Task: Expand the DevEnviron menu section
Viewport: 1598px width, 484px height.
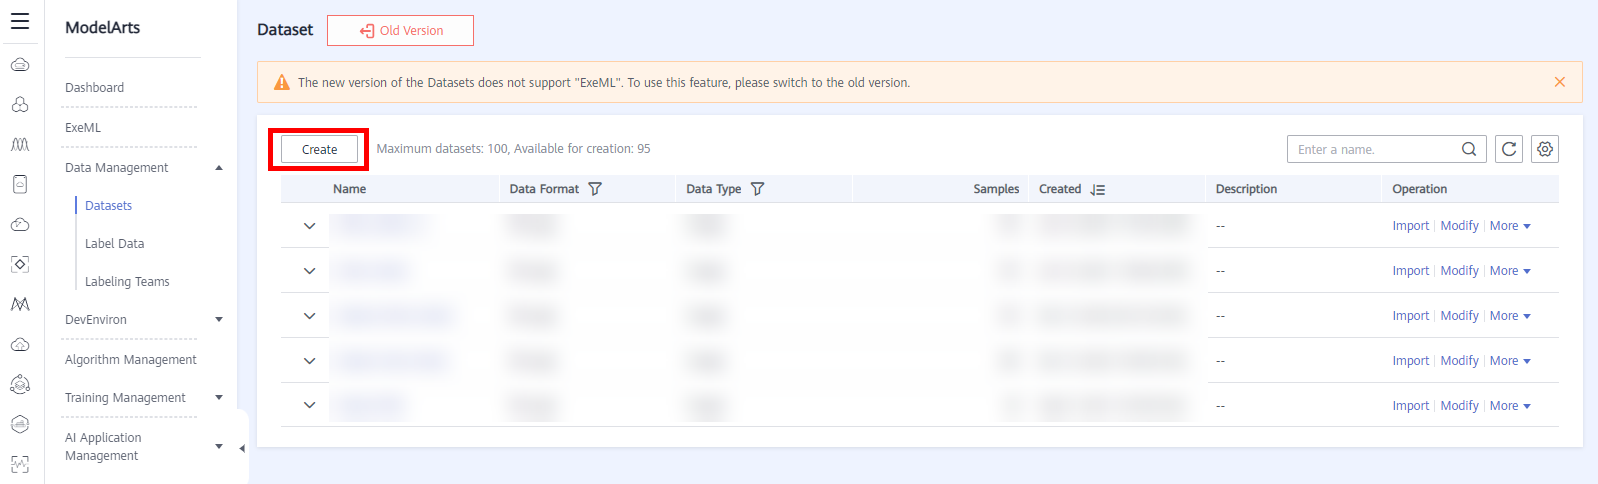Action: [219, 320]
